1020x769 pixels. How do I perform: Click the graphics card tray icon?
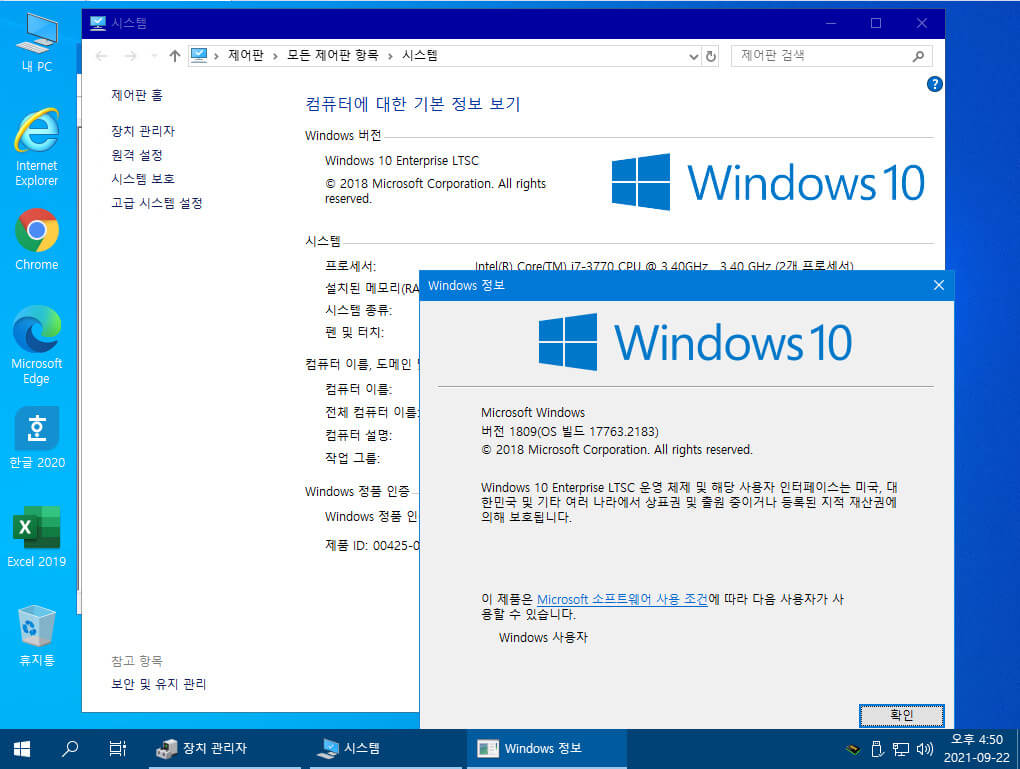[x=853, y=749]
